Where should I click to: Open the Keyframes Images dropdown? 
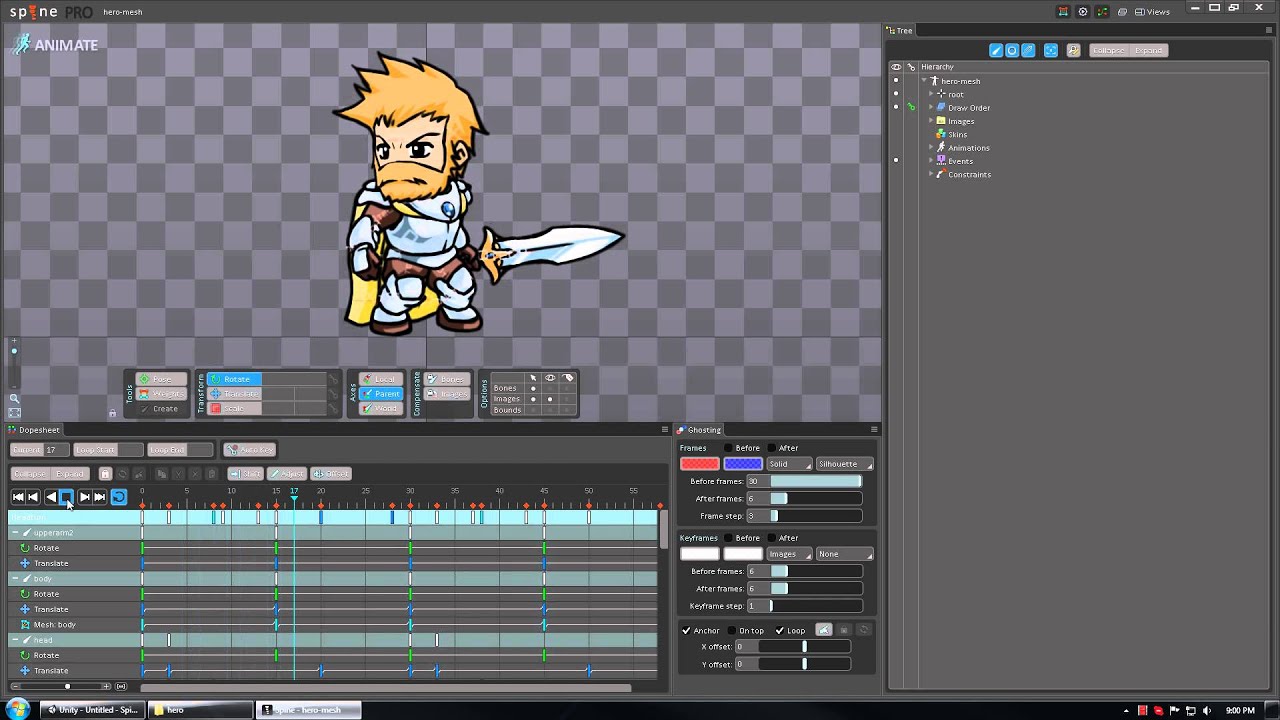789,554
